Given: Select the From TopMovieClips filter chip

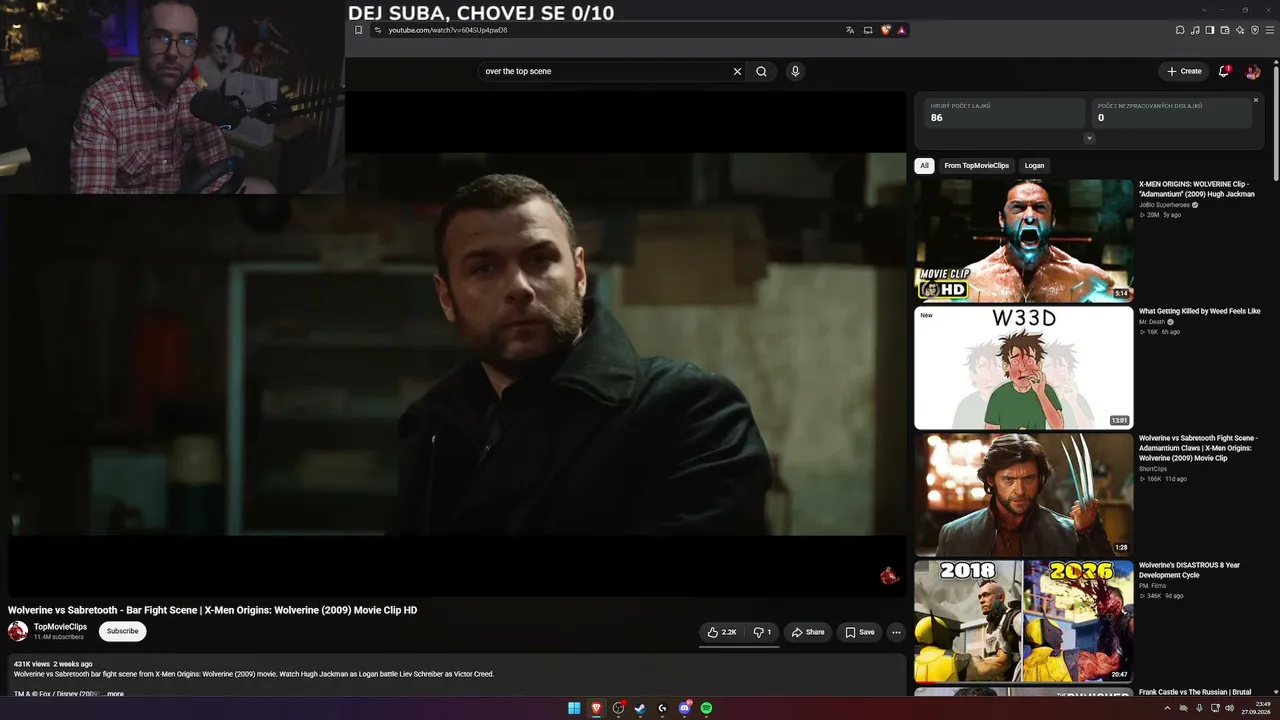Looking at the screenshot, I should [x=977, y=166].
